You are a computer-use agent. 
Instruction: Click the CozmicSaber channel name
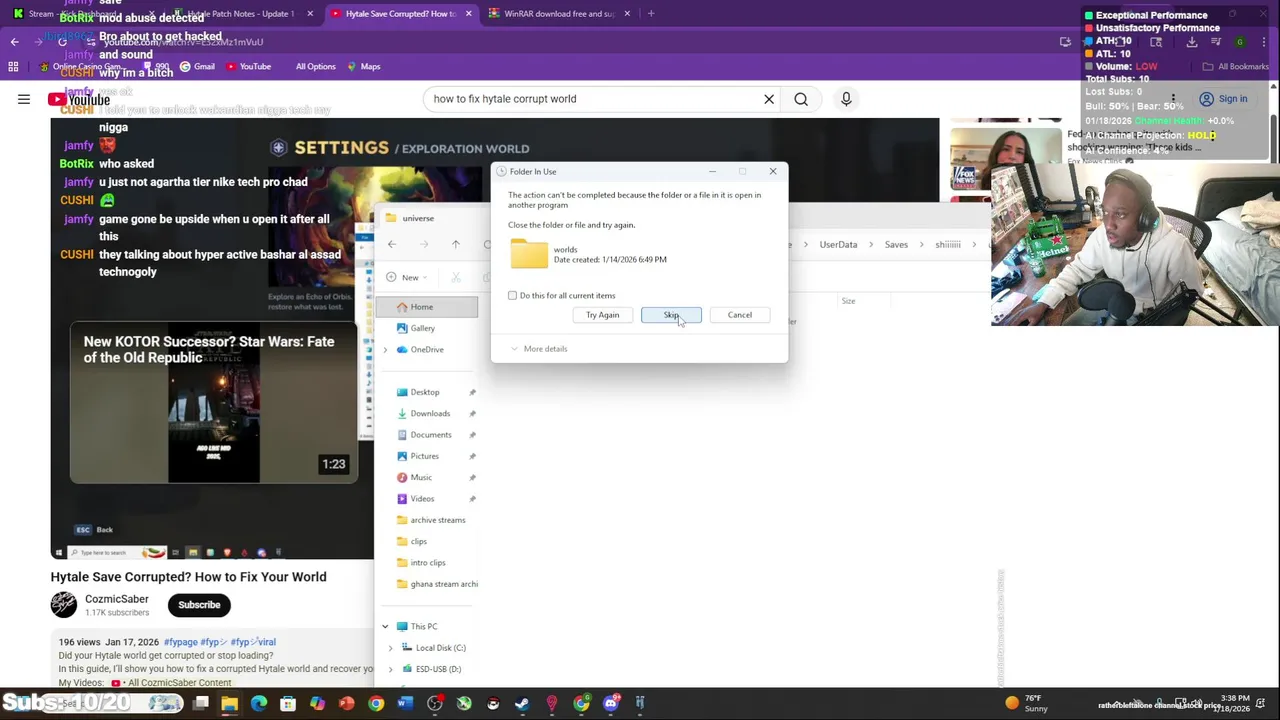tap(117, 599)
